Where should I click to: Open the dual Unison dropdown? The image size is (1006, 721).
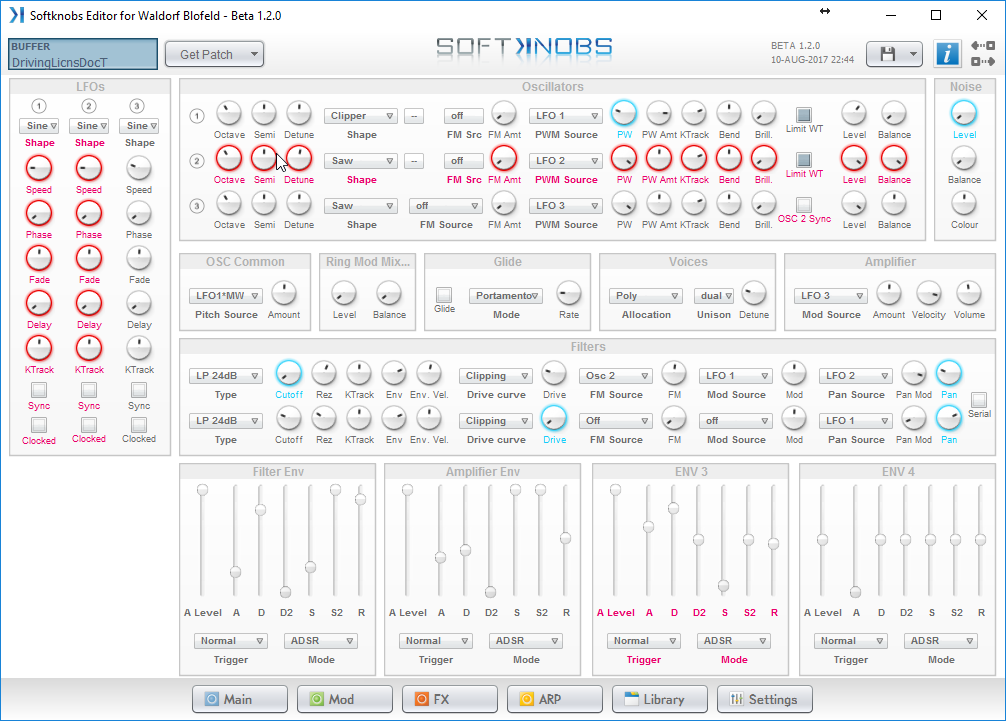tap(713, 296)
